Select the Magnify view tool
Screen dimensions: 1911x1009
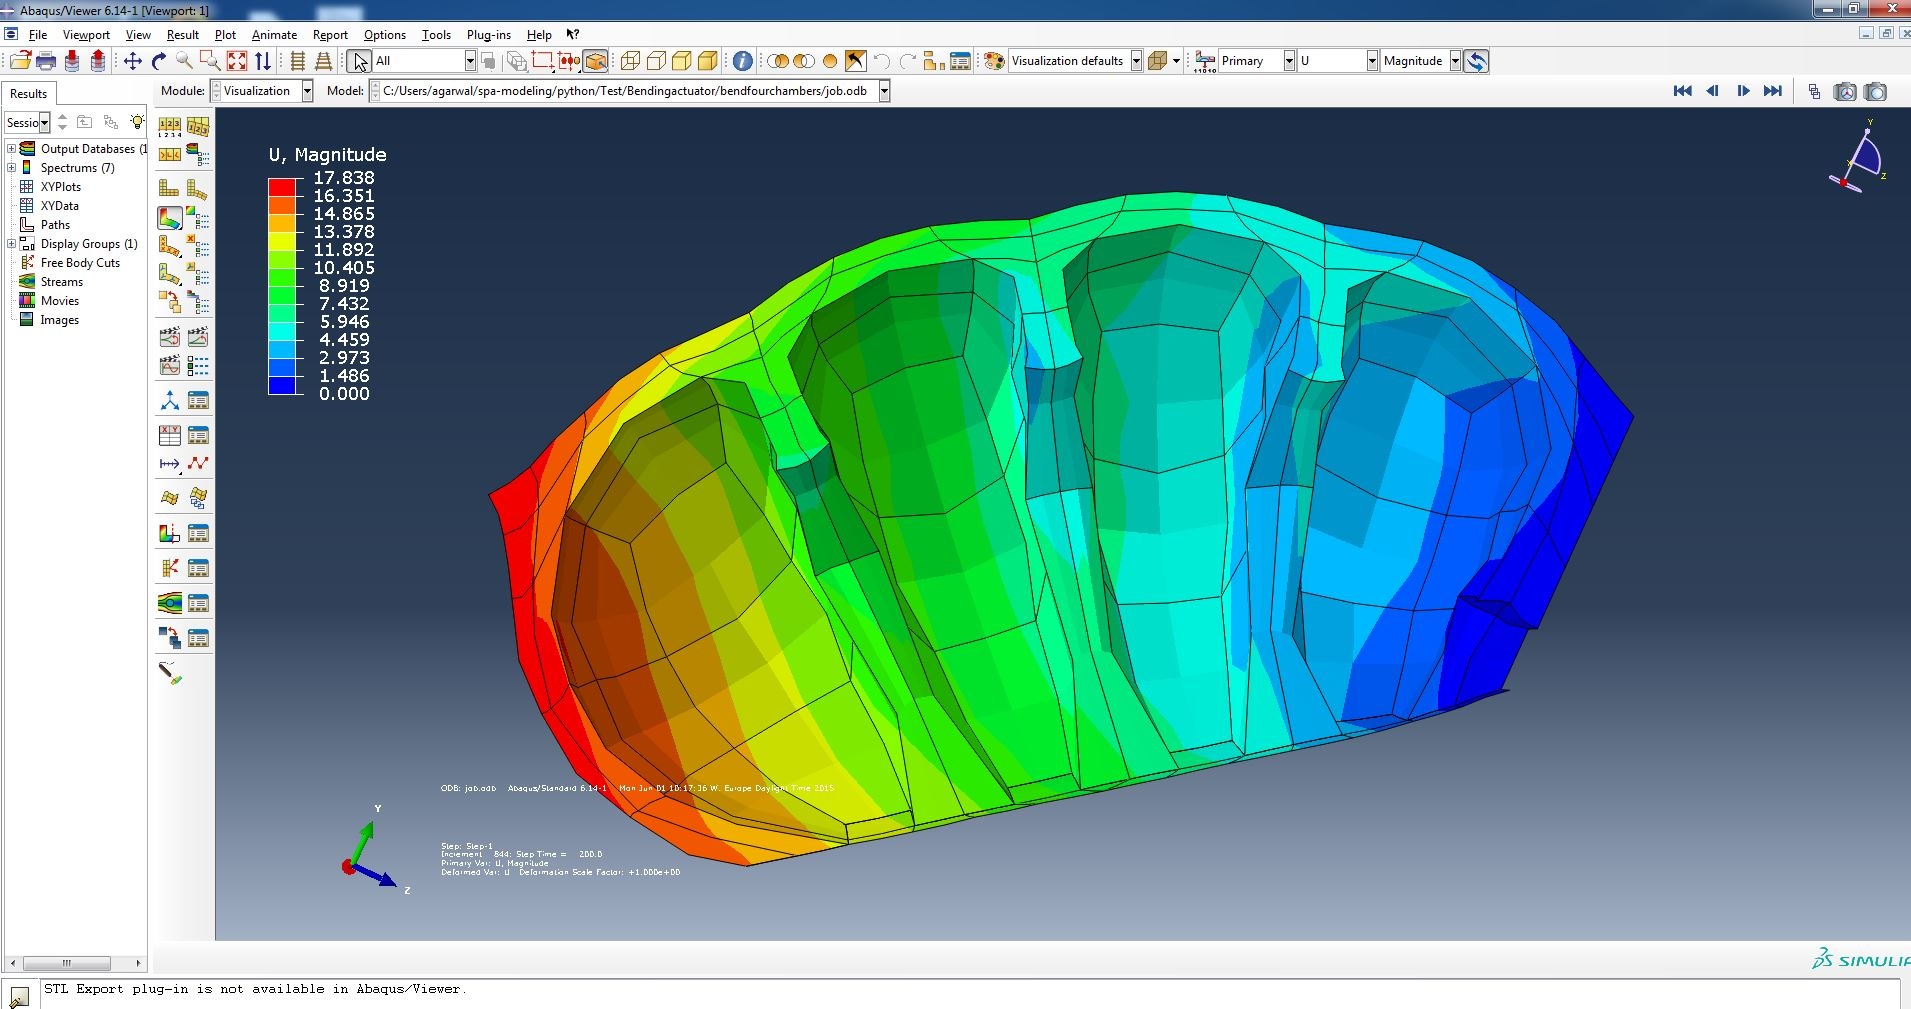tap(184, 61)
